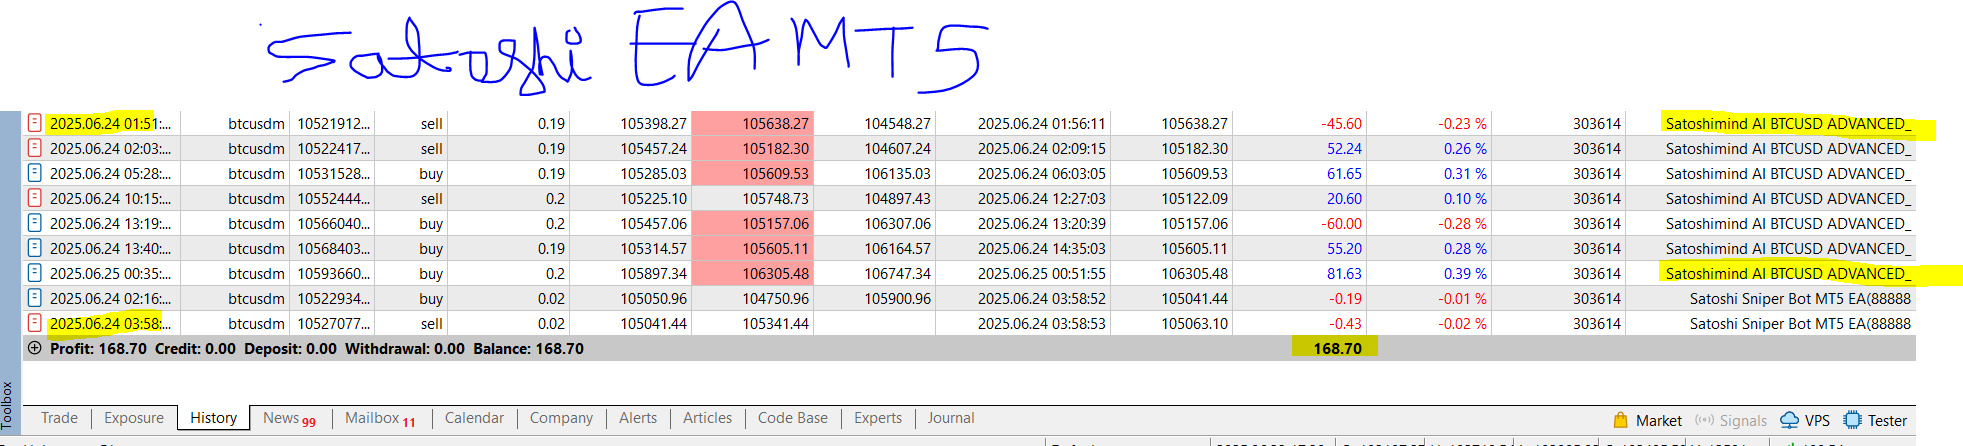Click the stop loss cell 104750.96
1963x446 pixels.
click(775, 299)
